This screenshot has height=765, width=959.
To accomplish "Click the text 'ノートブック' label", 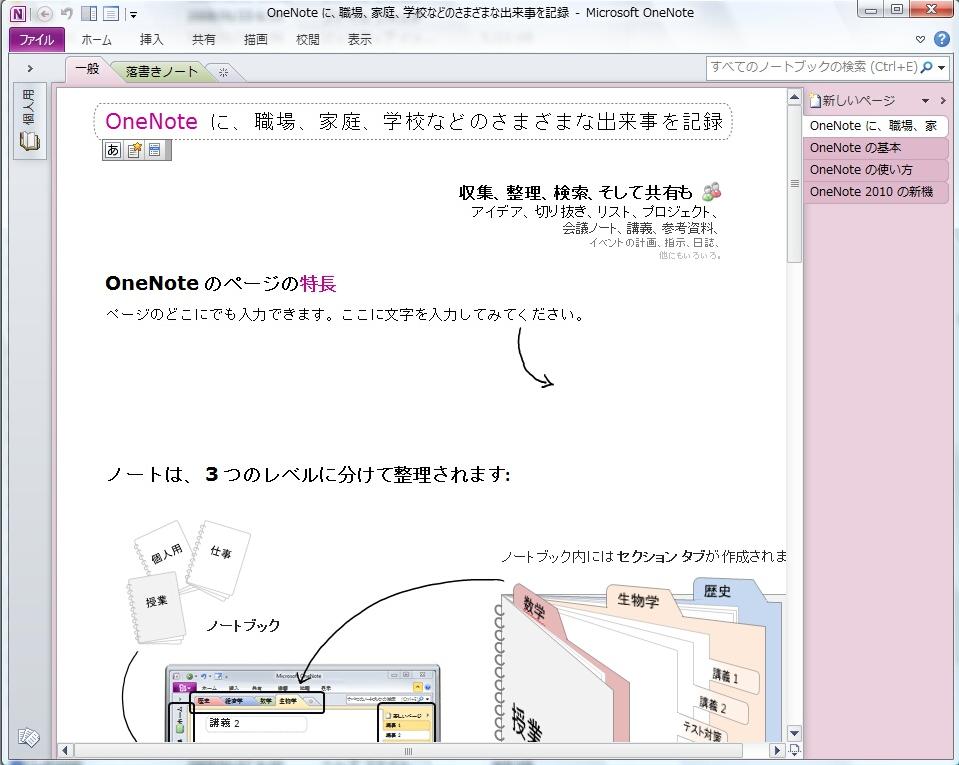I will coord(243,626).
